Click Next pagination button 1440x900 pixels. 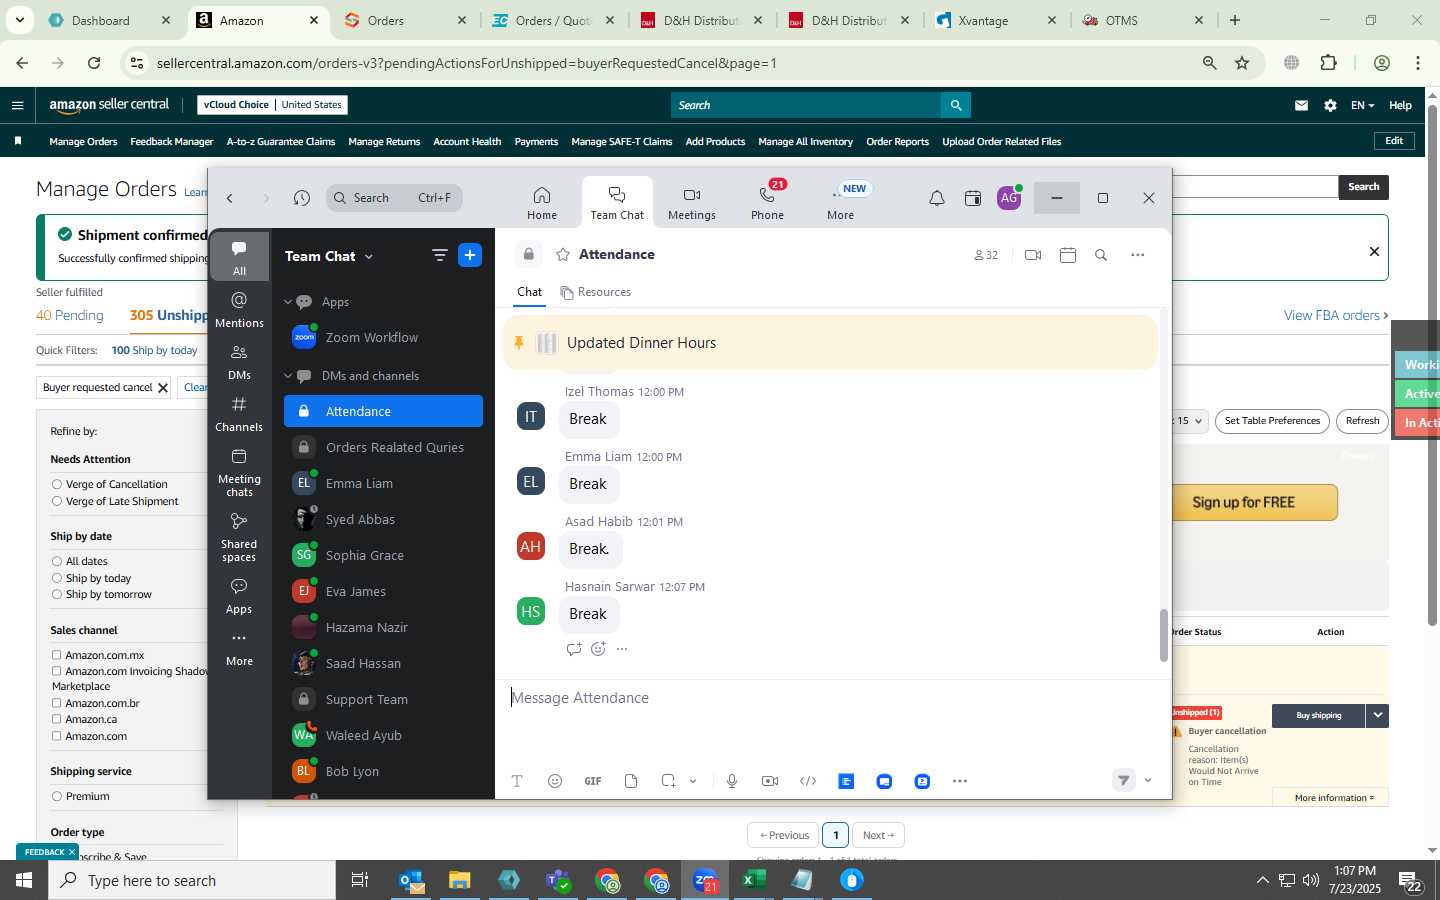coord(878,835)
